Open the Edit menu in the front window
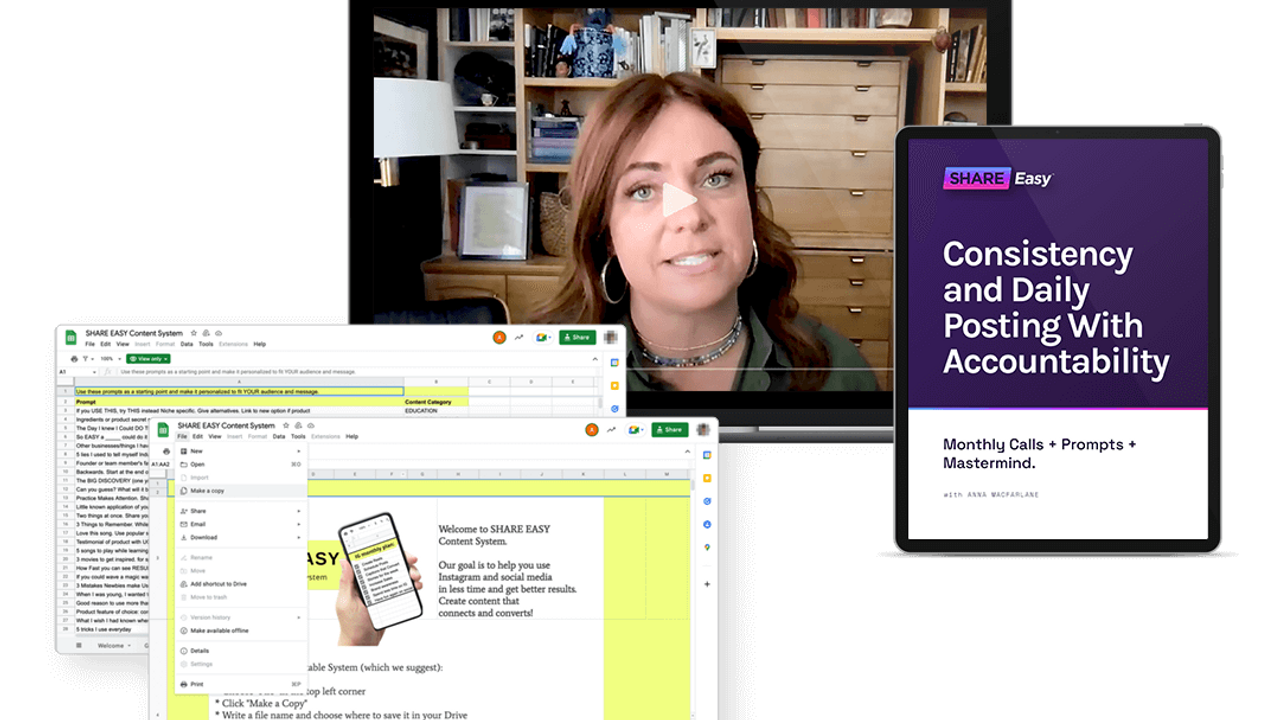The width and height of the screenshot is (1280, 720). tap(197, 437)
